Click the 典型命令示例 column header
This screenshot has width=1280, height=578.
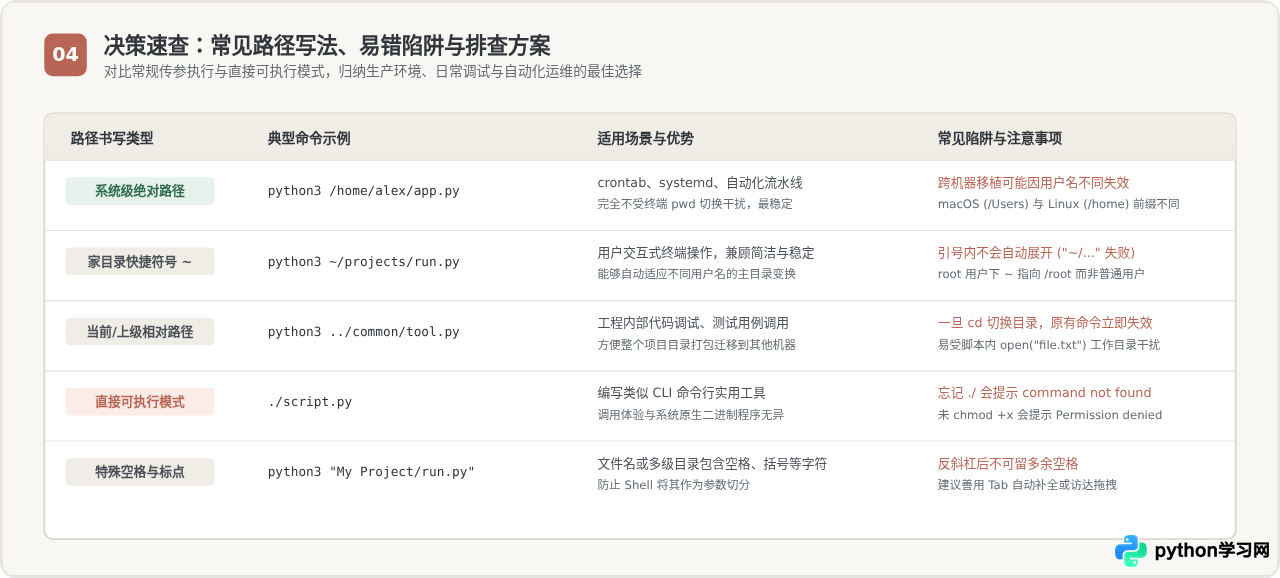point(309,139)
